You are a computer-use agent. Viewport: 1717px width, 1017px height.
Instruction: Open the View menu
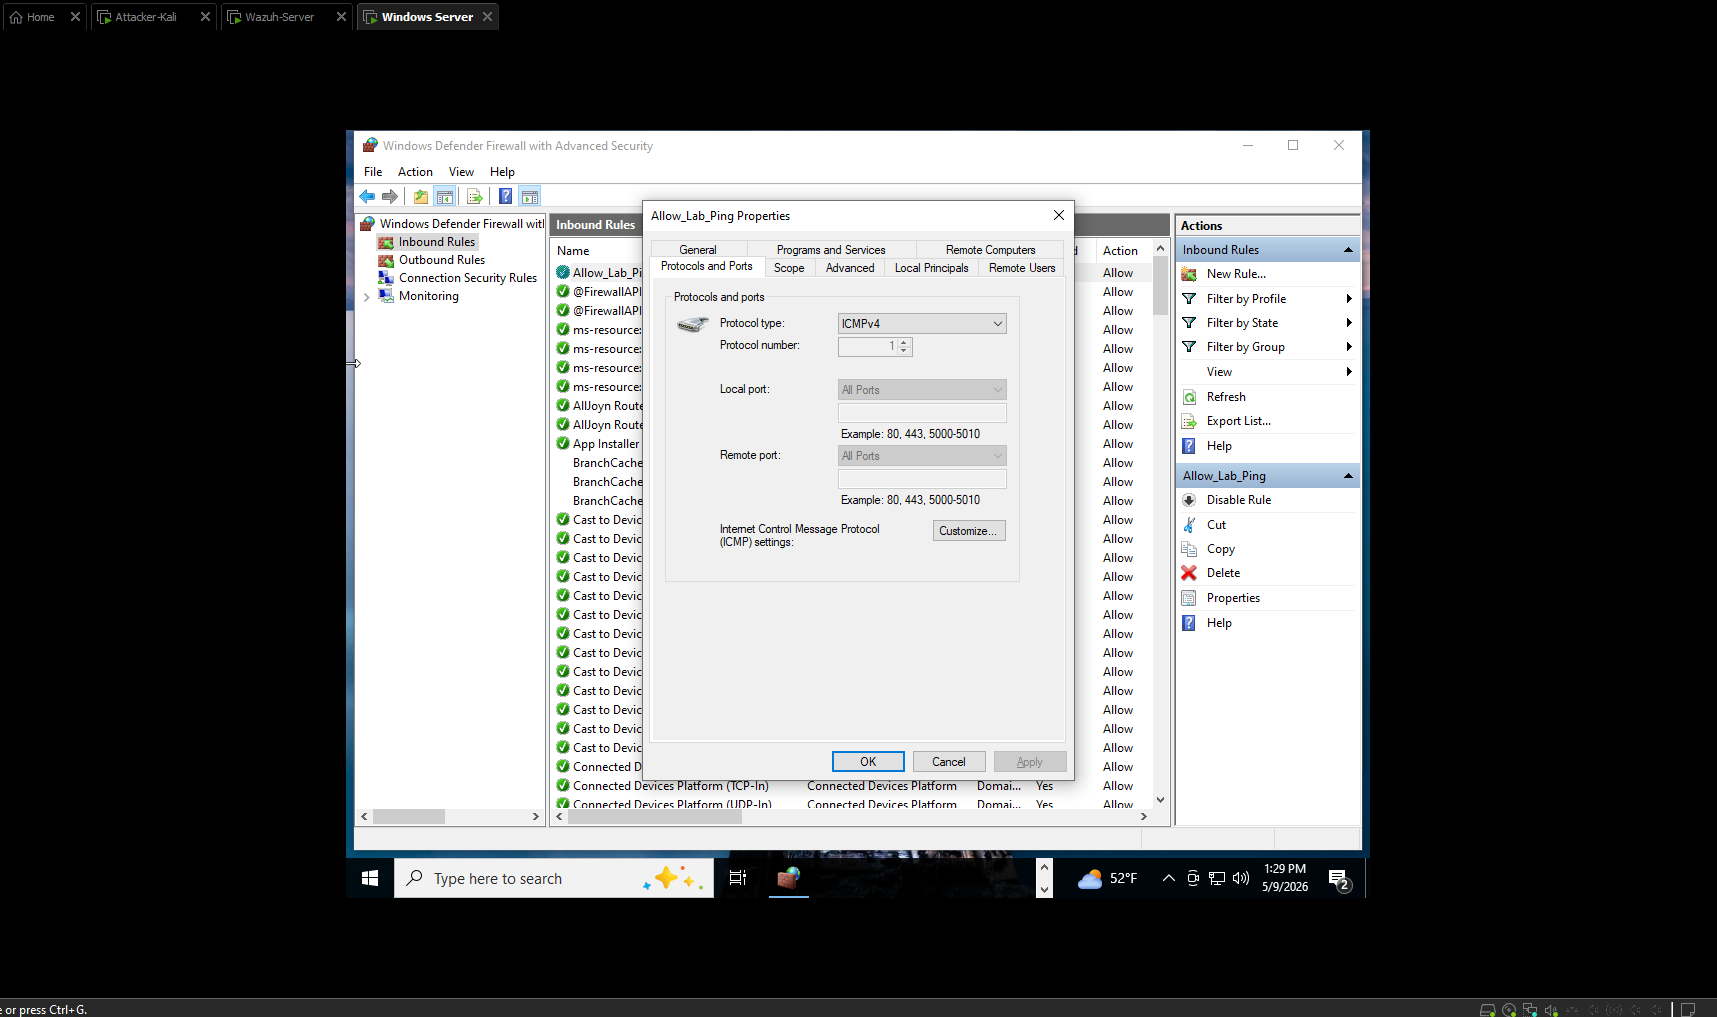(x=461, y=172)
